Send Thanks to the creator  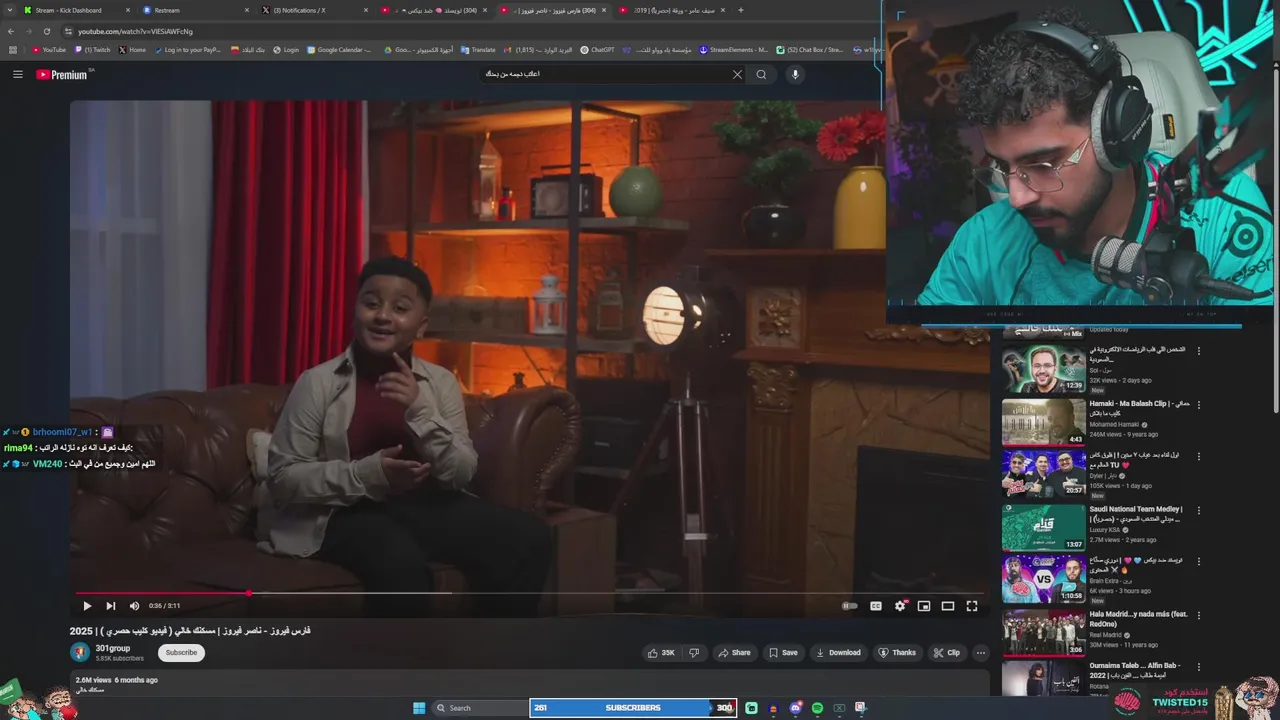click(x=897, y=653)
